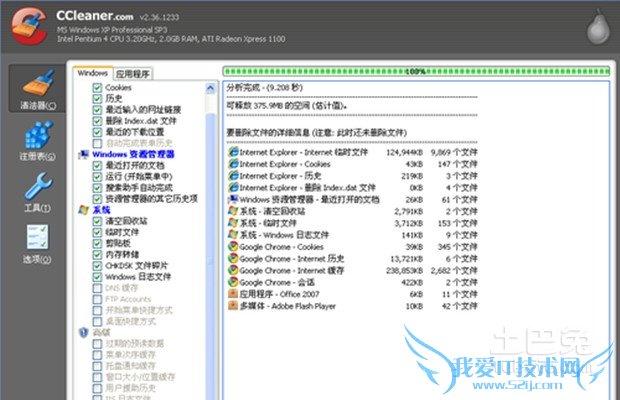
Task: Enable the DNS 缓存 checkbox
Action: click(97, 288)
